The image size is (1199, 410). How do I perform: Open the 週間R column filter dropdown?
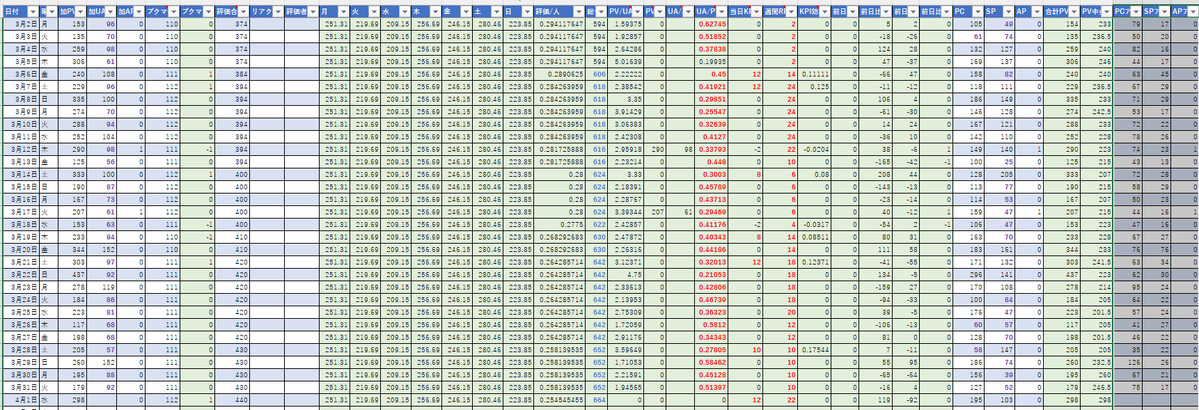click(791, 12)
